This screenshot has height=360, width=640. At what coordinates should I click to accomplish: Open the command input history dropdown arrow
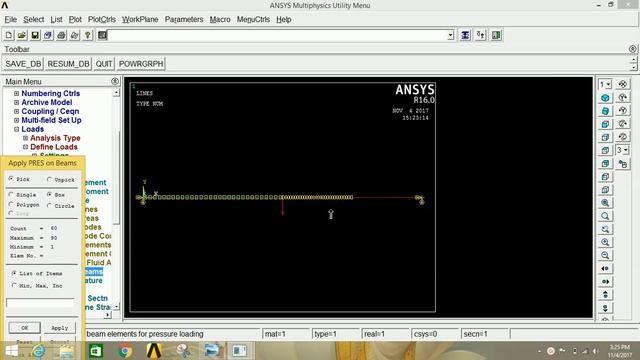pyautogui.click(x=451, y=36)
